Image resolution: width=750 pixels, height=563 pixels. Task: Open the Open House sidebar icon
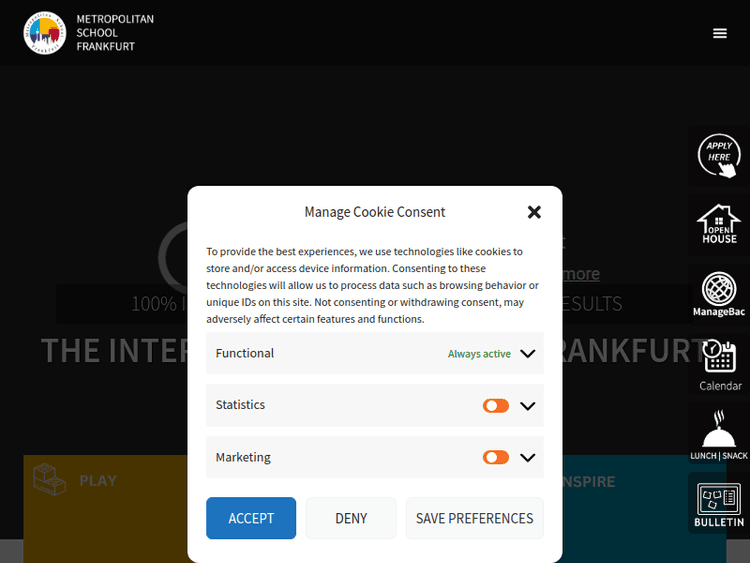click(x=718, y=225)
